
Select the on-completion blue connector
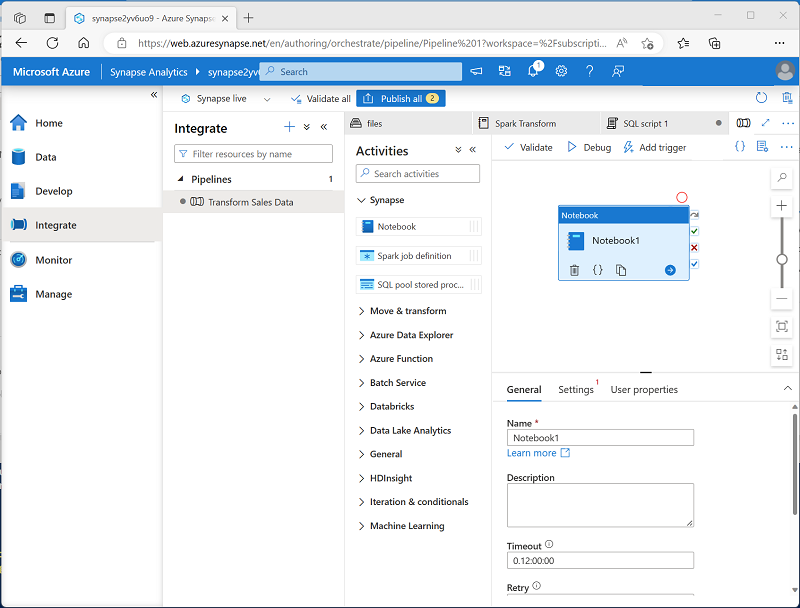point(694,264)
